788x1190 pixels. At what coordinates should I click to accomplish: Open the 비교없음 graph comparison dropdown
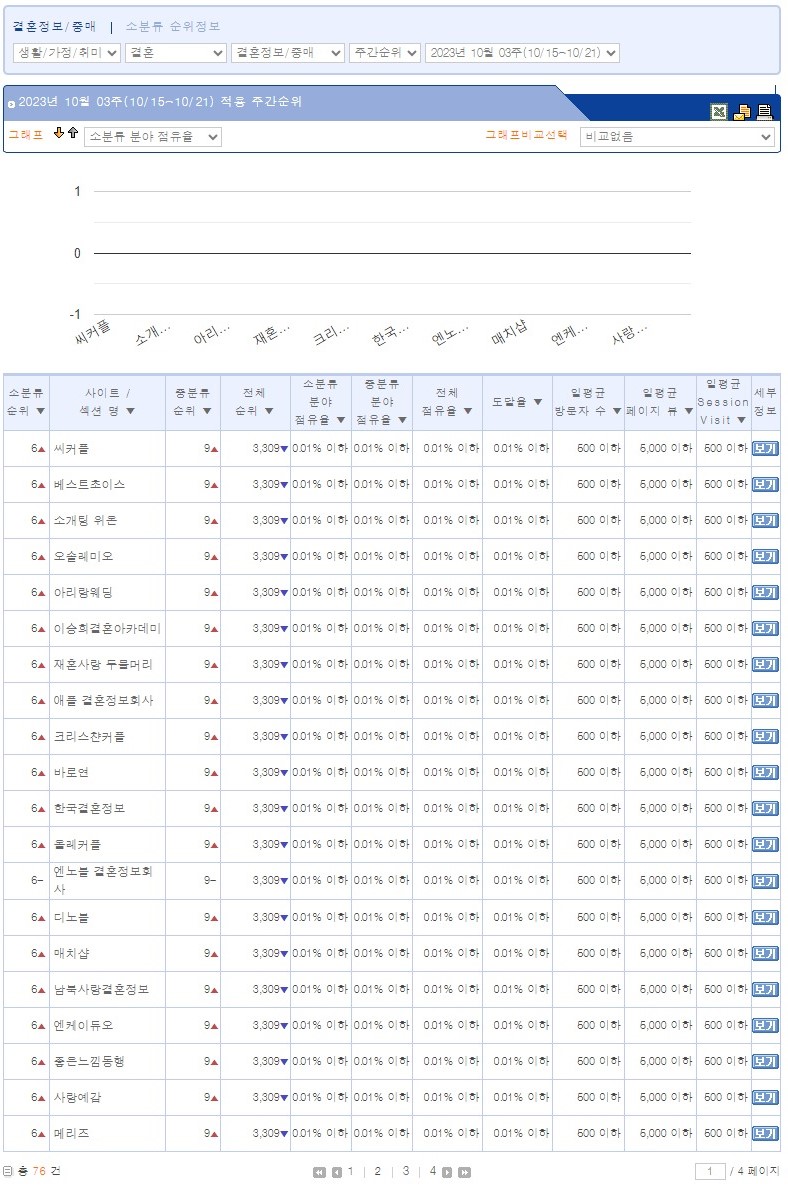[677, 137]
